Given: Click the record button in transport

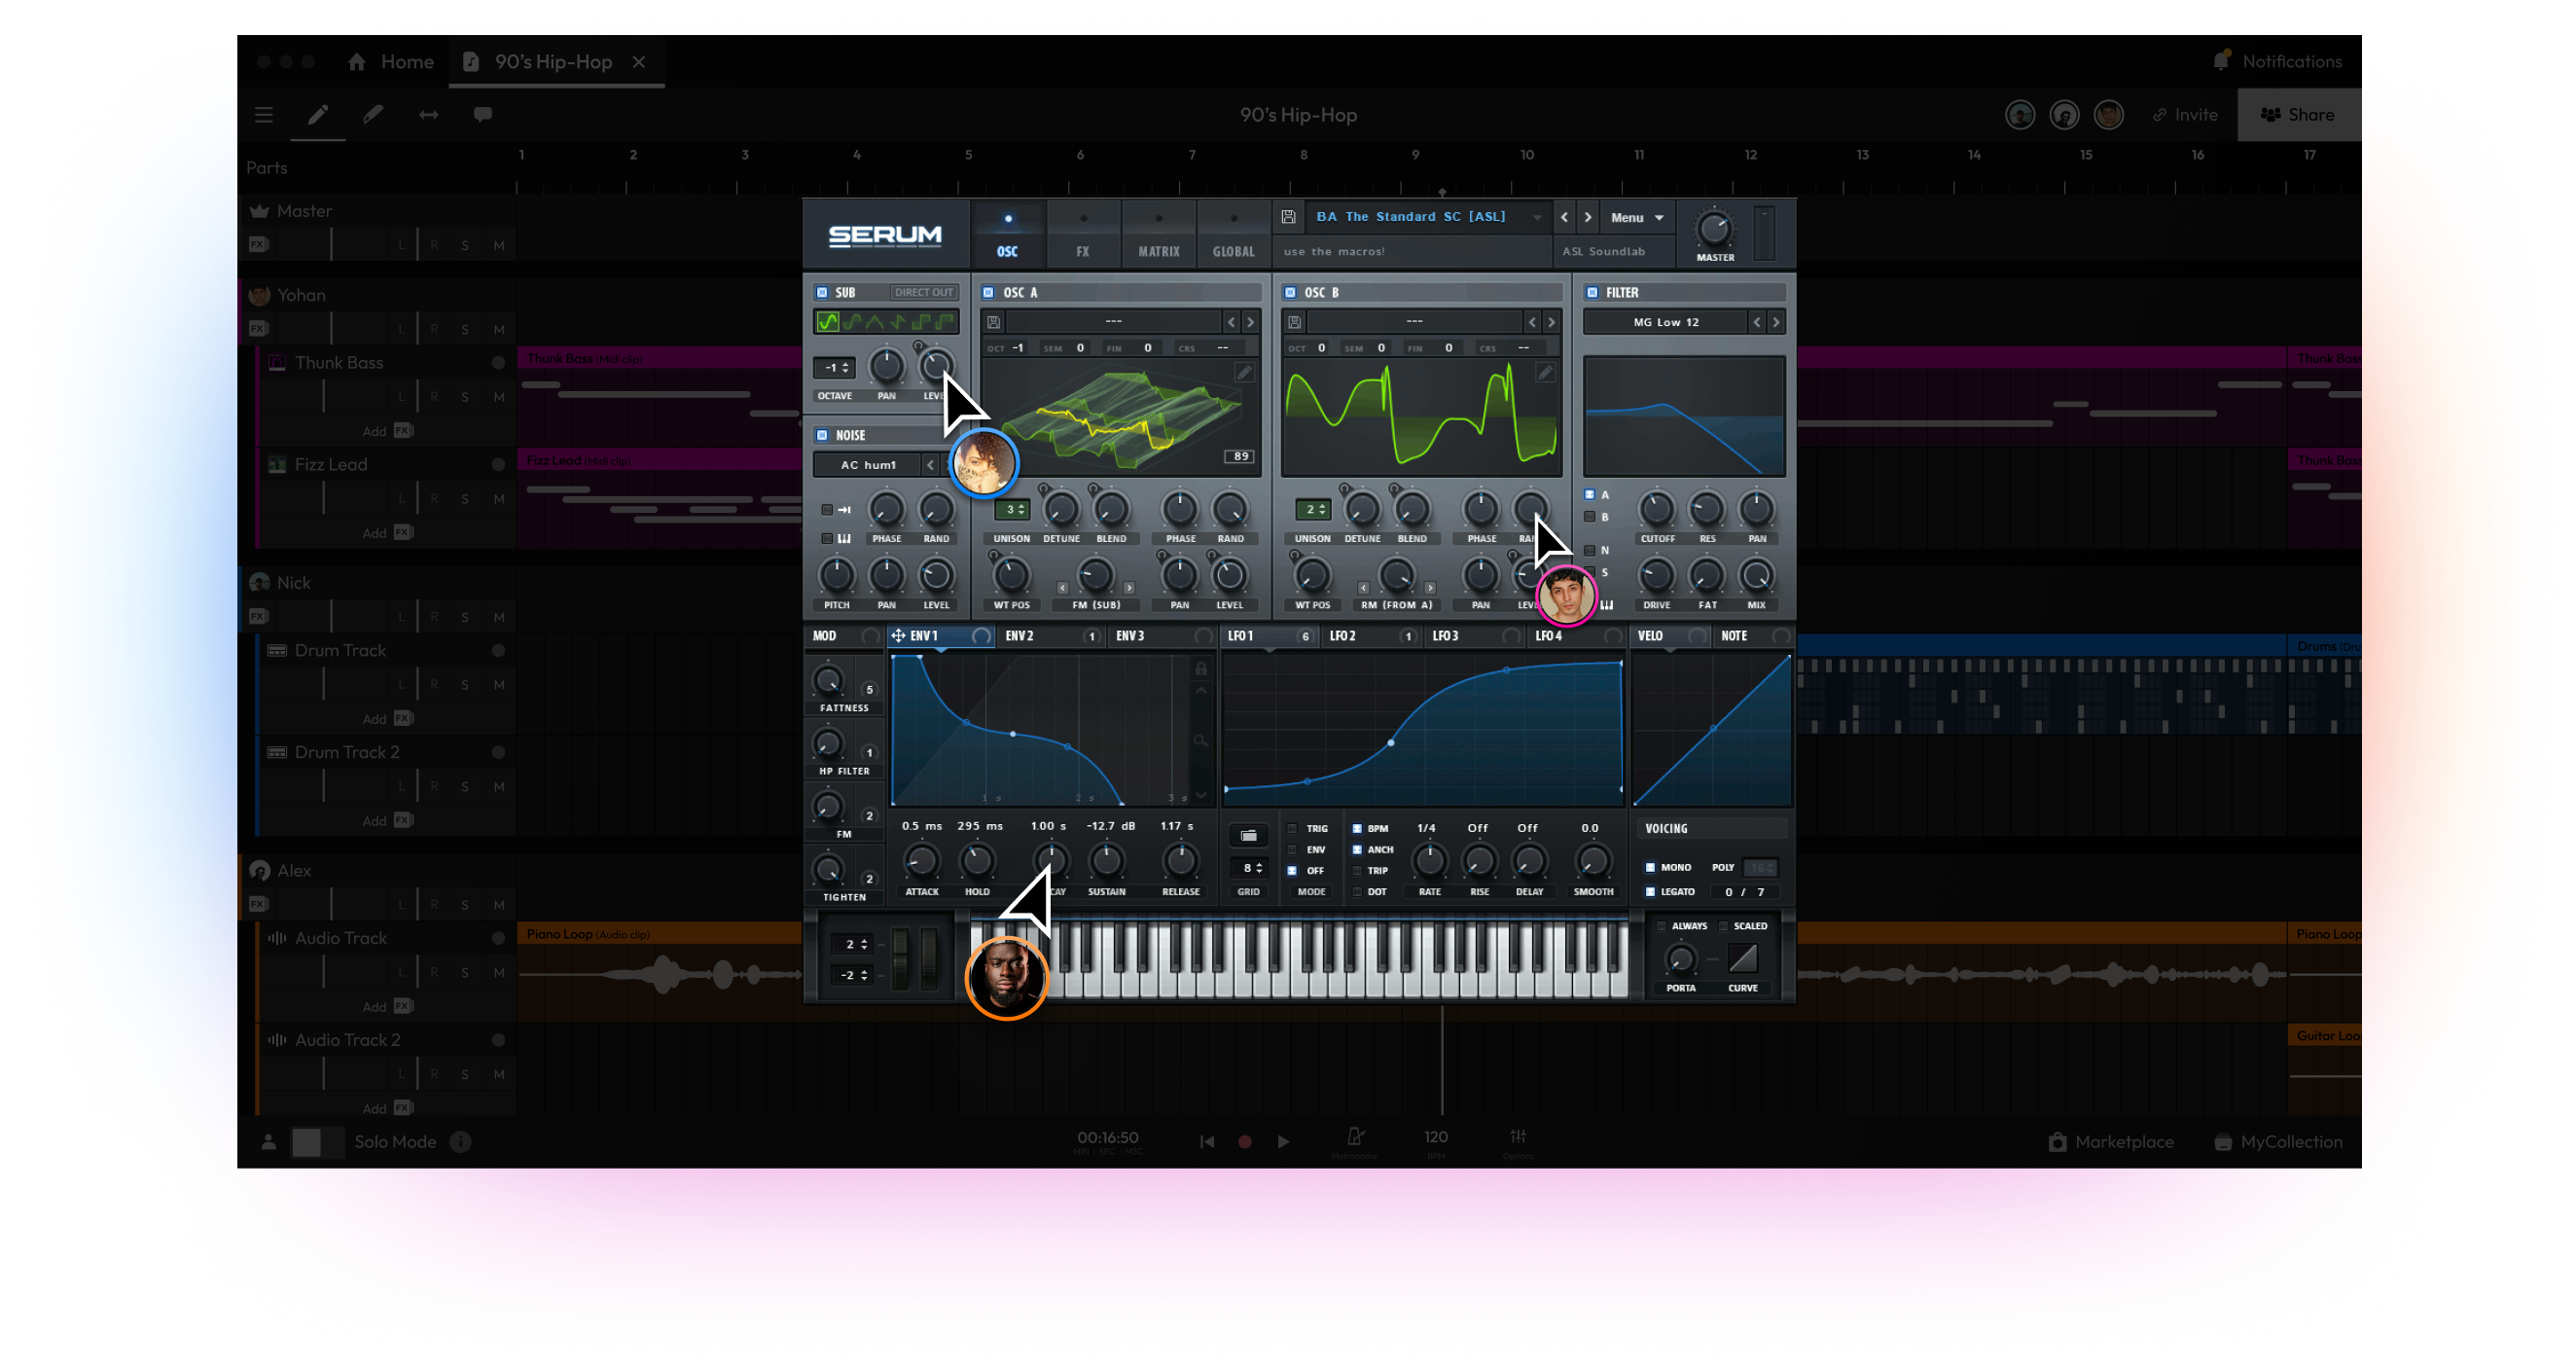Looking at the screenshot, I should tap(1245, 1142).
